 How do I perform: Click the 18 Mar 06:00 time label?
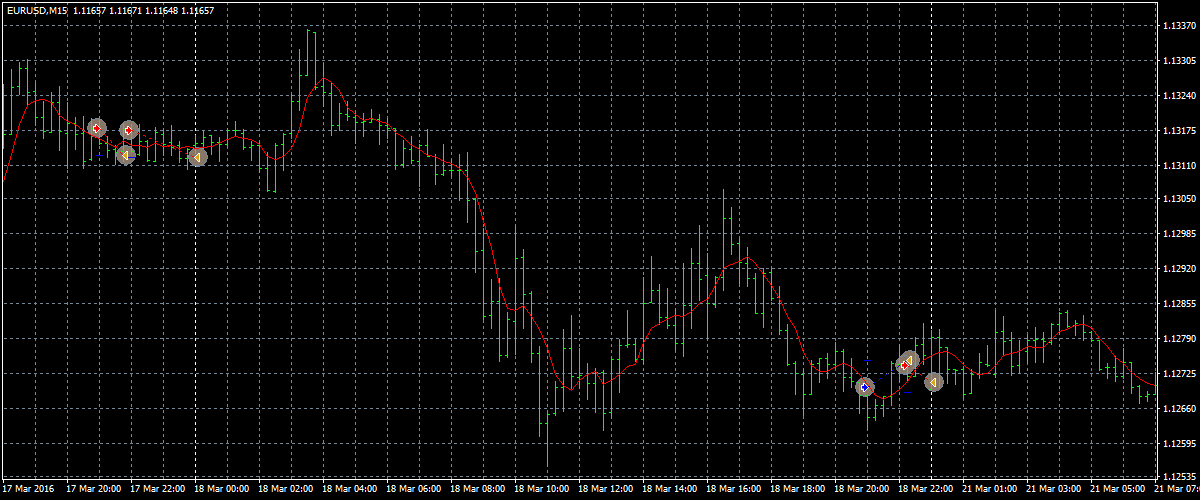click(x=414, y=490)
